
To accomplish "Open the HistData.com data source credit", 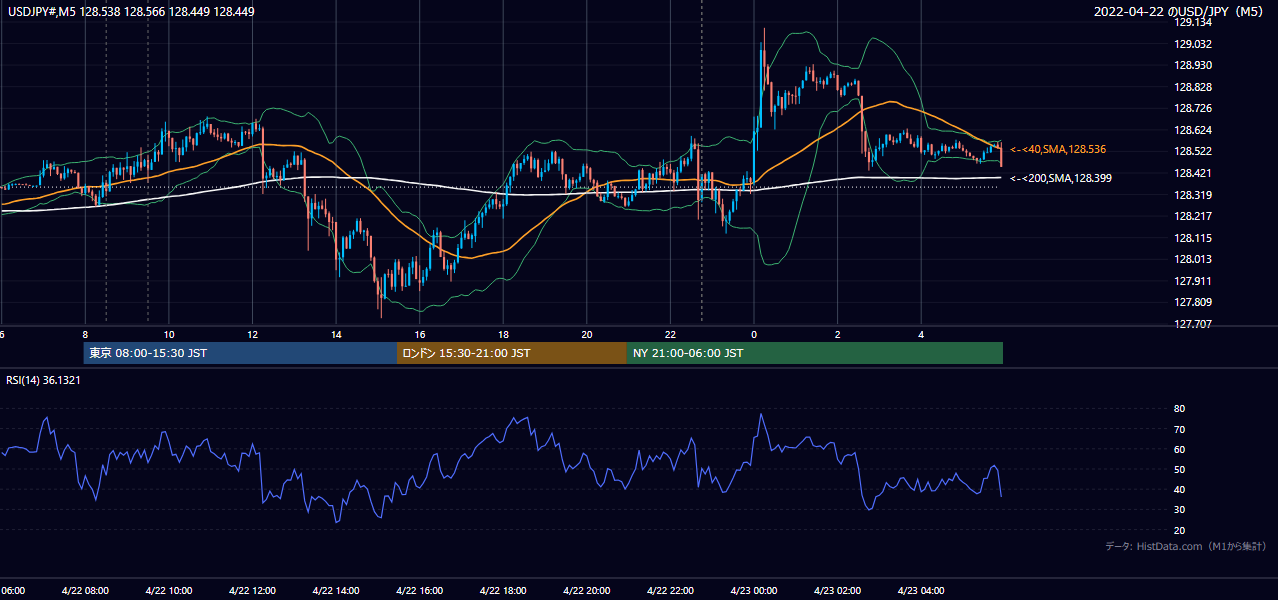I will pyautogui.click(x=1185, y=546).
